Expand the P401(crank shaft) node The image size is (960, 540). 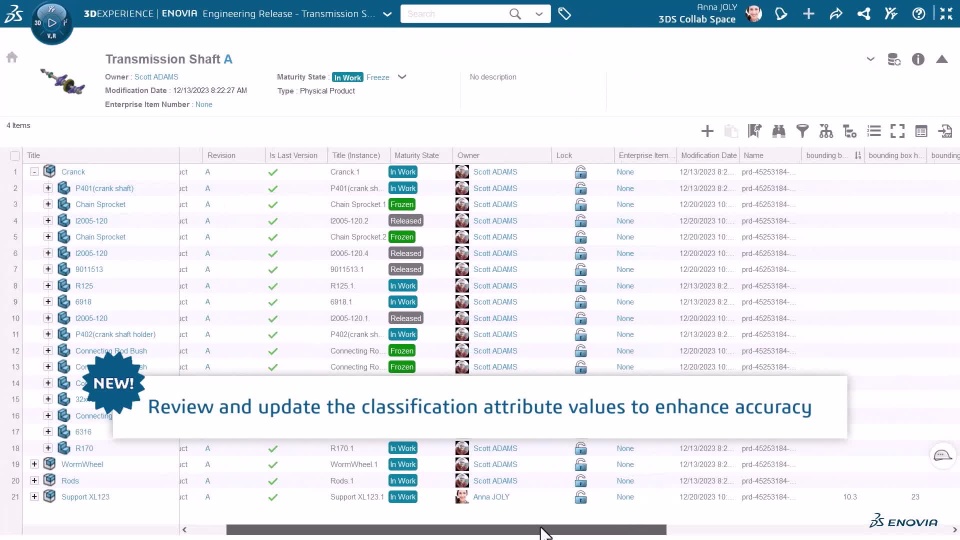point(48,188)
